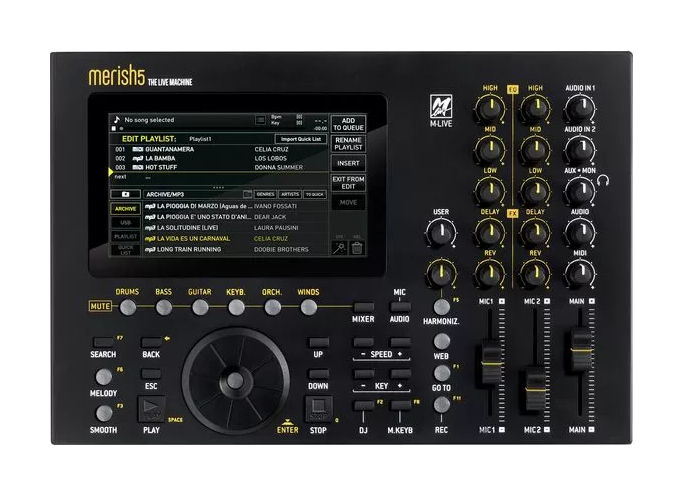
Task: Push the round MELODY button
Action: click(104, 377)
